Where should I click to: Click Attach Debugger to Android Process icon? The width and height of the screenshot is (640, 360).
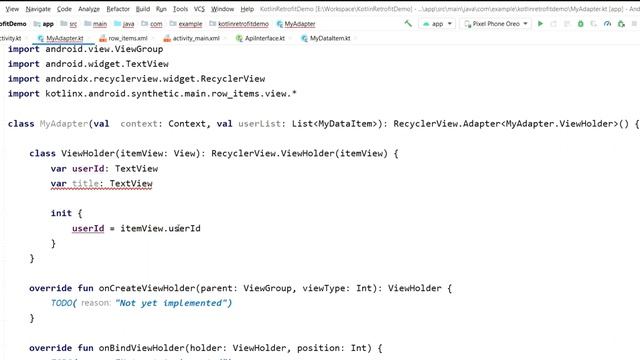tap(621, 24)
